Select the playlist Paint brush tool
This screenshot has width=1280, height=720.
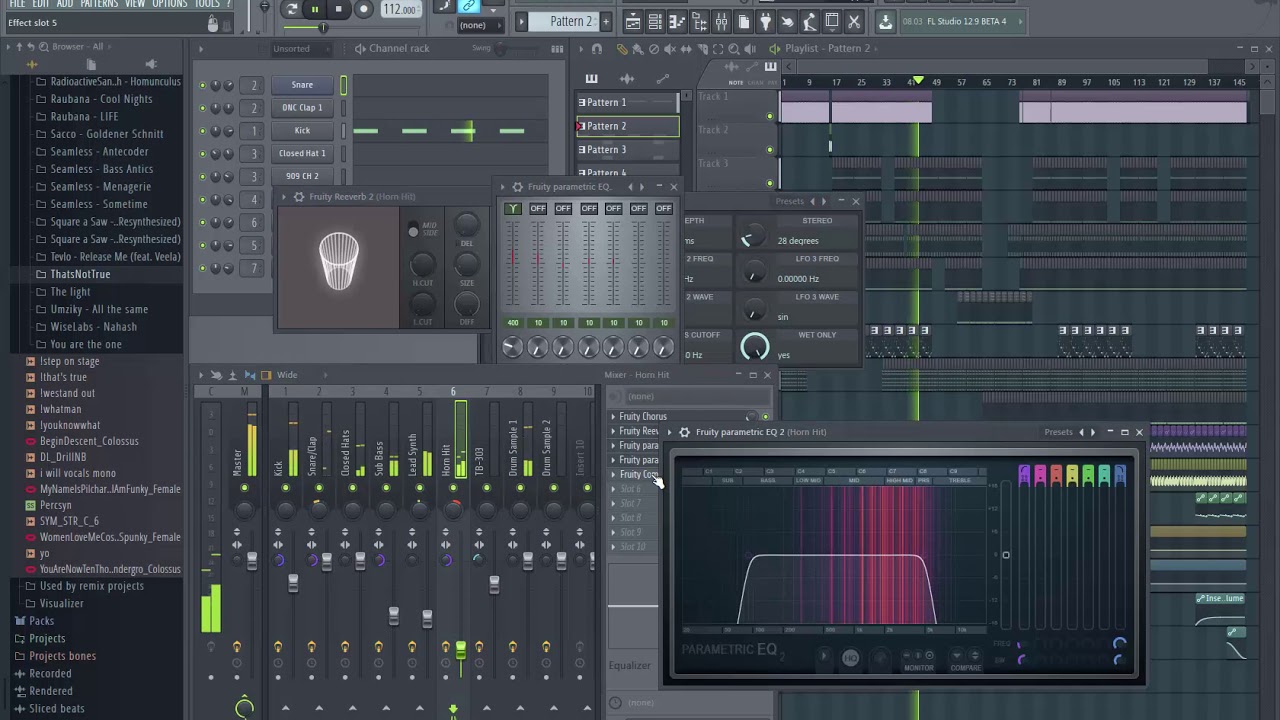click(638, 48)
